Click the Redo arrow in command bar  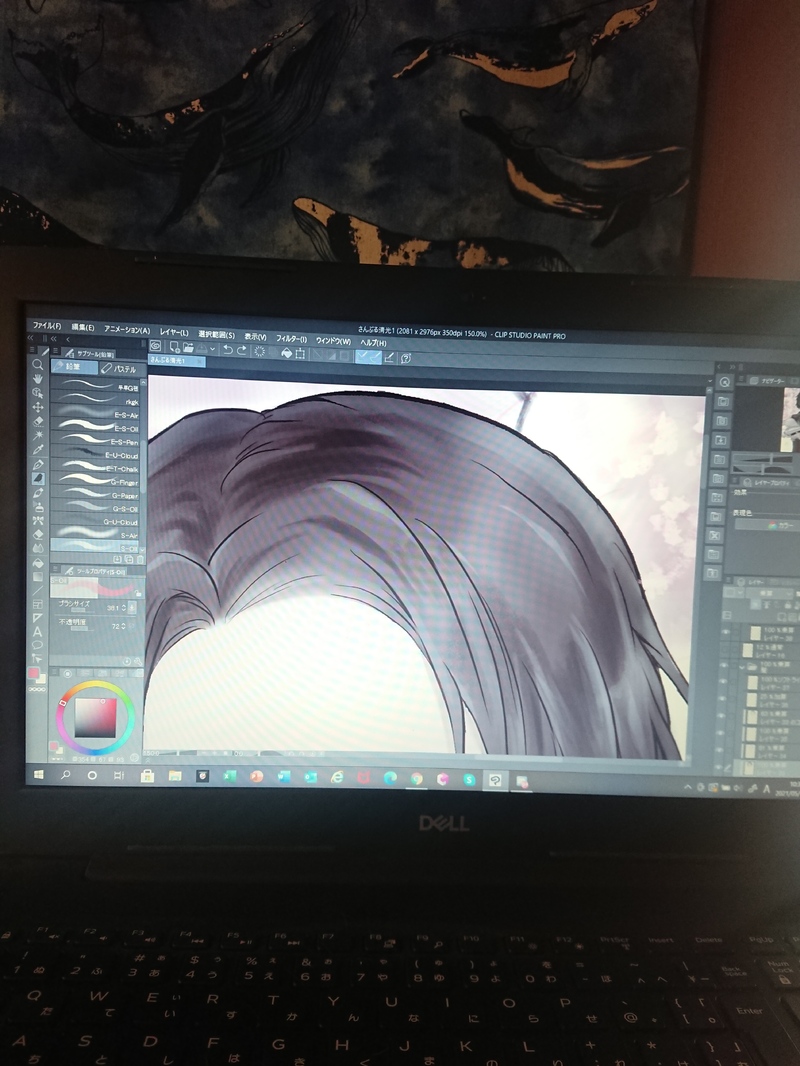[x=241, y=350]
